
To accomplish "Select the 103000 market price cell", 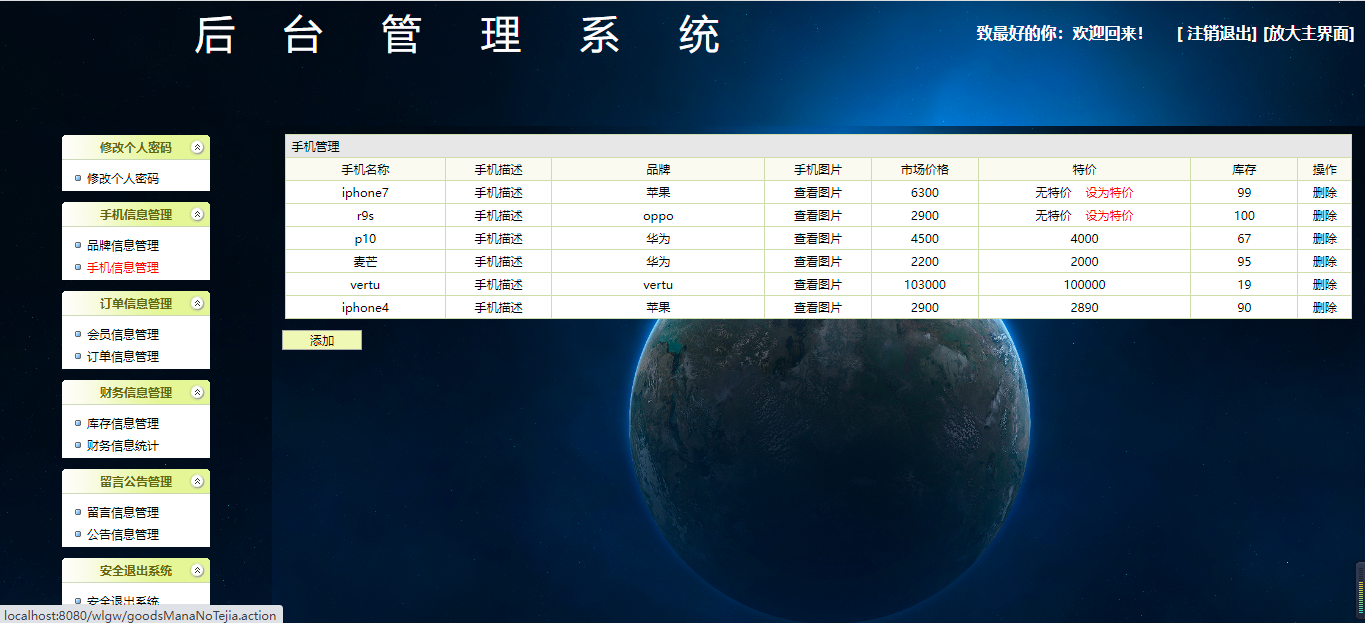I will tap(925, 284).
